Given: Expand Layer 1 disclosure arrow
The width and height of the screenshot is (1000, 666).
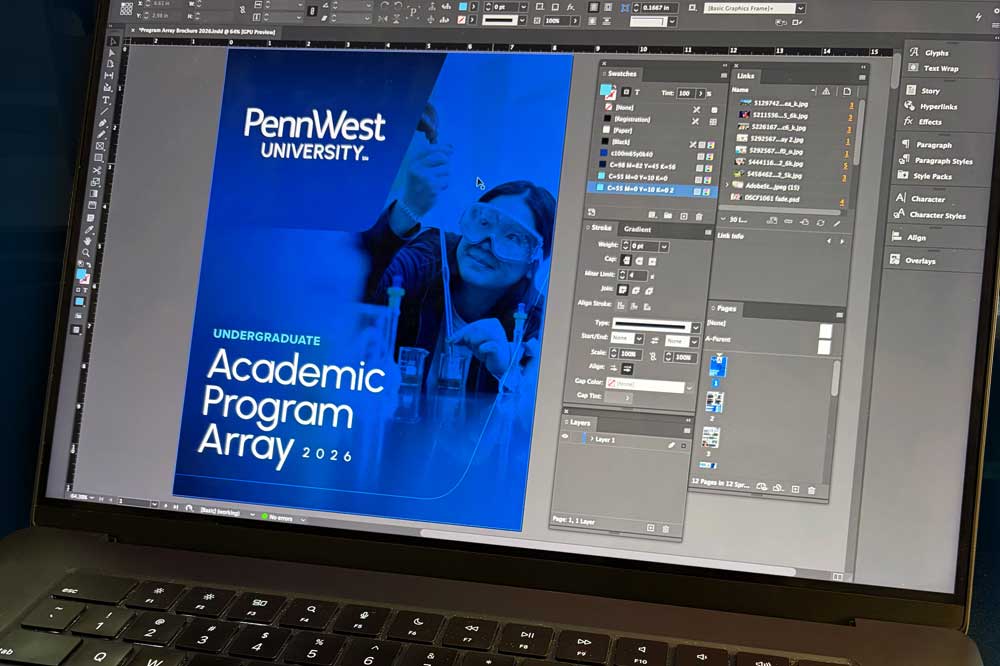Looking at the screenshot, I should pos(592,438).
